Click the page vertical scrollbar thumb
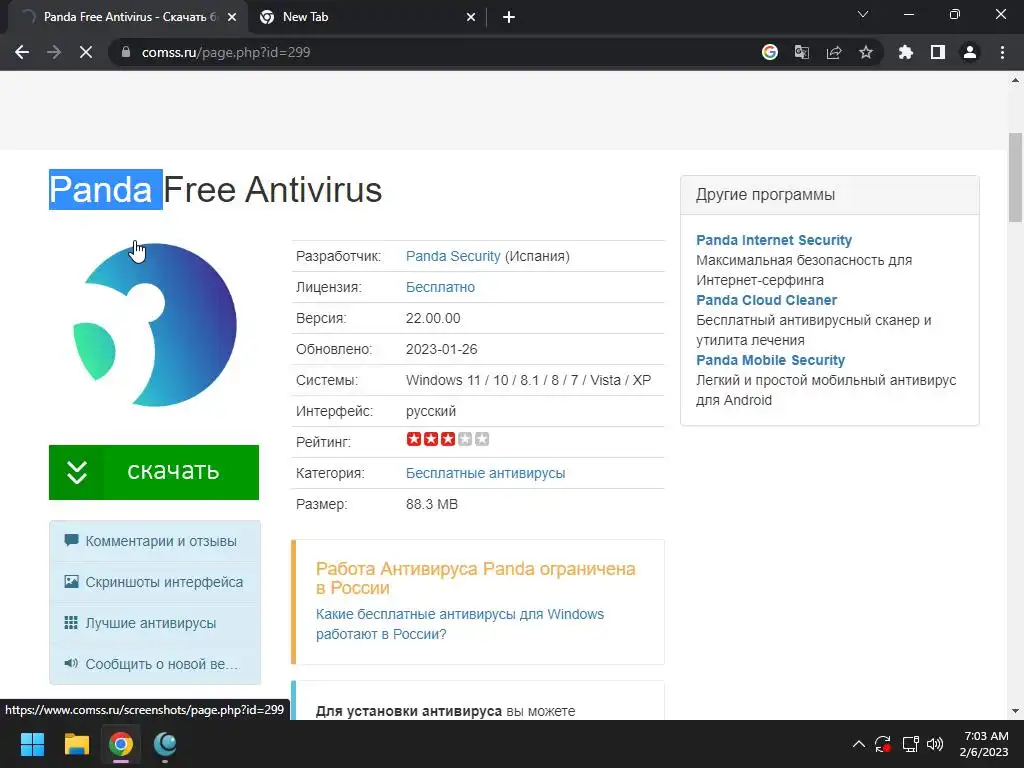The height and width of the screenshot is (768, 1024). (x=1015, y=178)
